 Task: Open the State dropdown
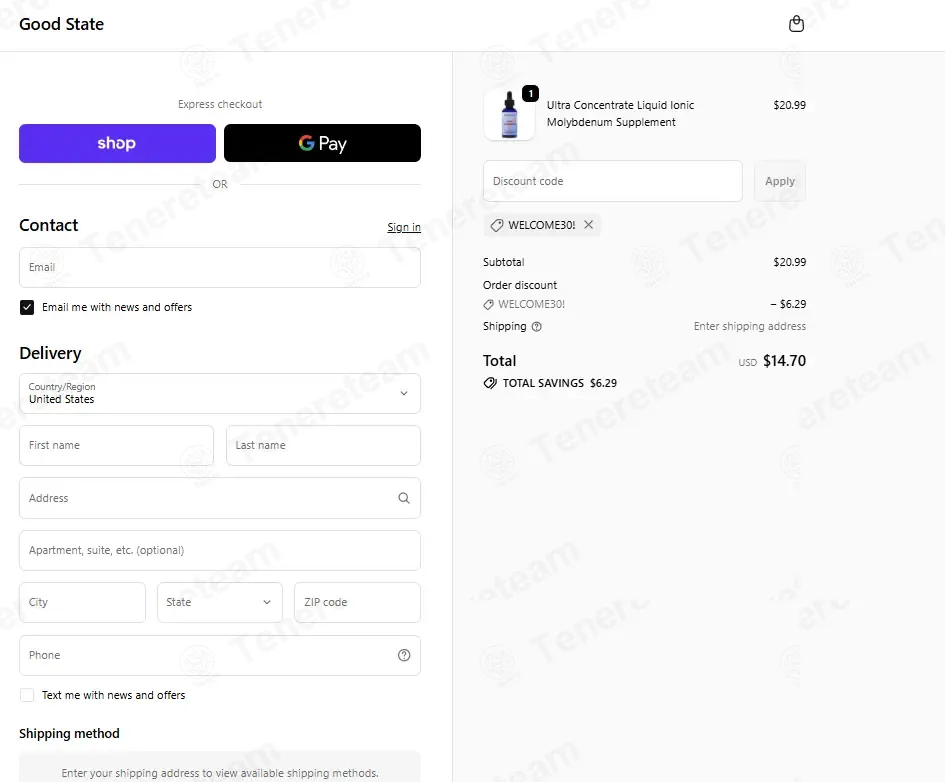[220, 602]
